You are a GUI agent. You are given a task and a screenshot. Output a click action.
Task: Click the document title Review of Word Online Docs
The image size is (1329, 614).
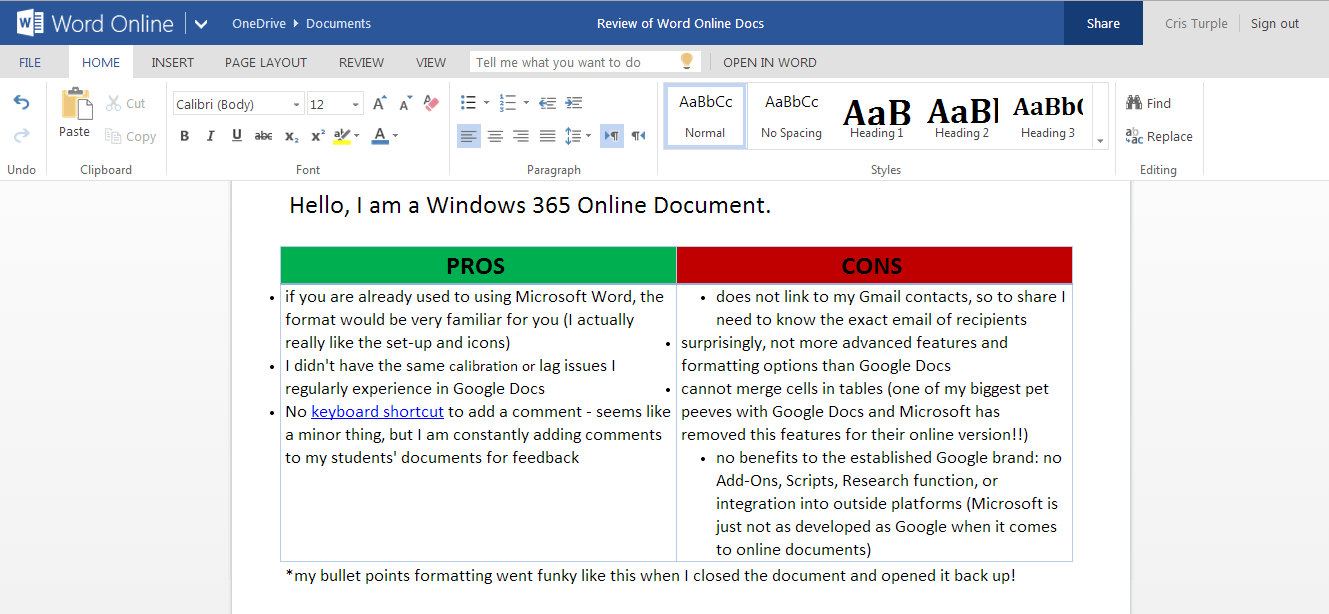(x=680, y=23)
